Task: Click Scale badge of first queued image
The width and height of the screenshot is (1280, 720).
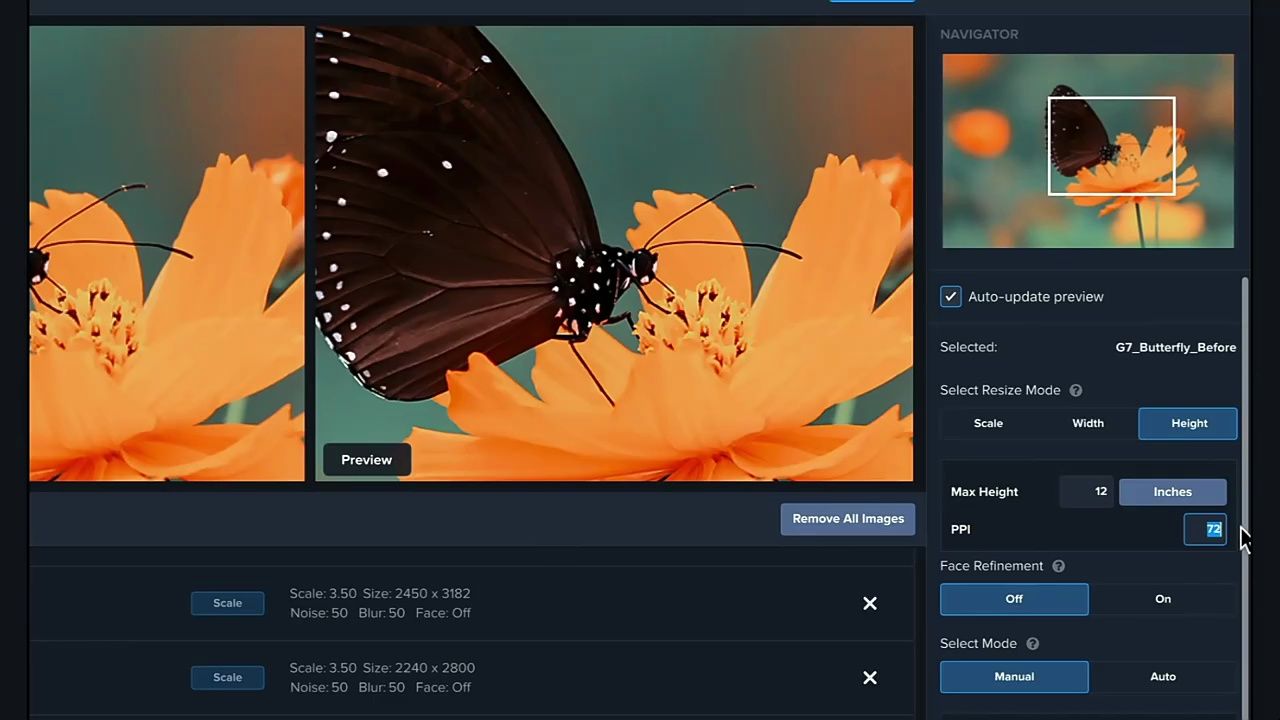Action: pos(228,603)
